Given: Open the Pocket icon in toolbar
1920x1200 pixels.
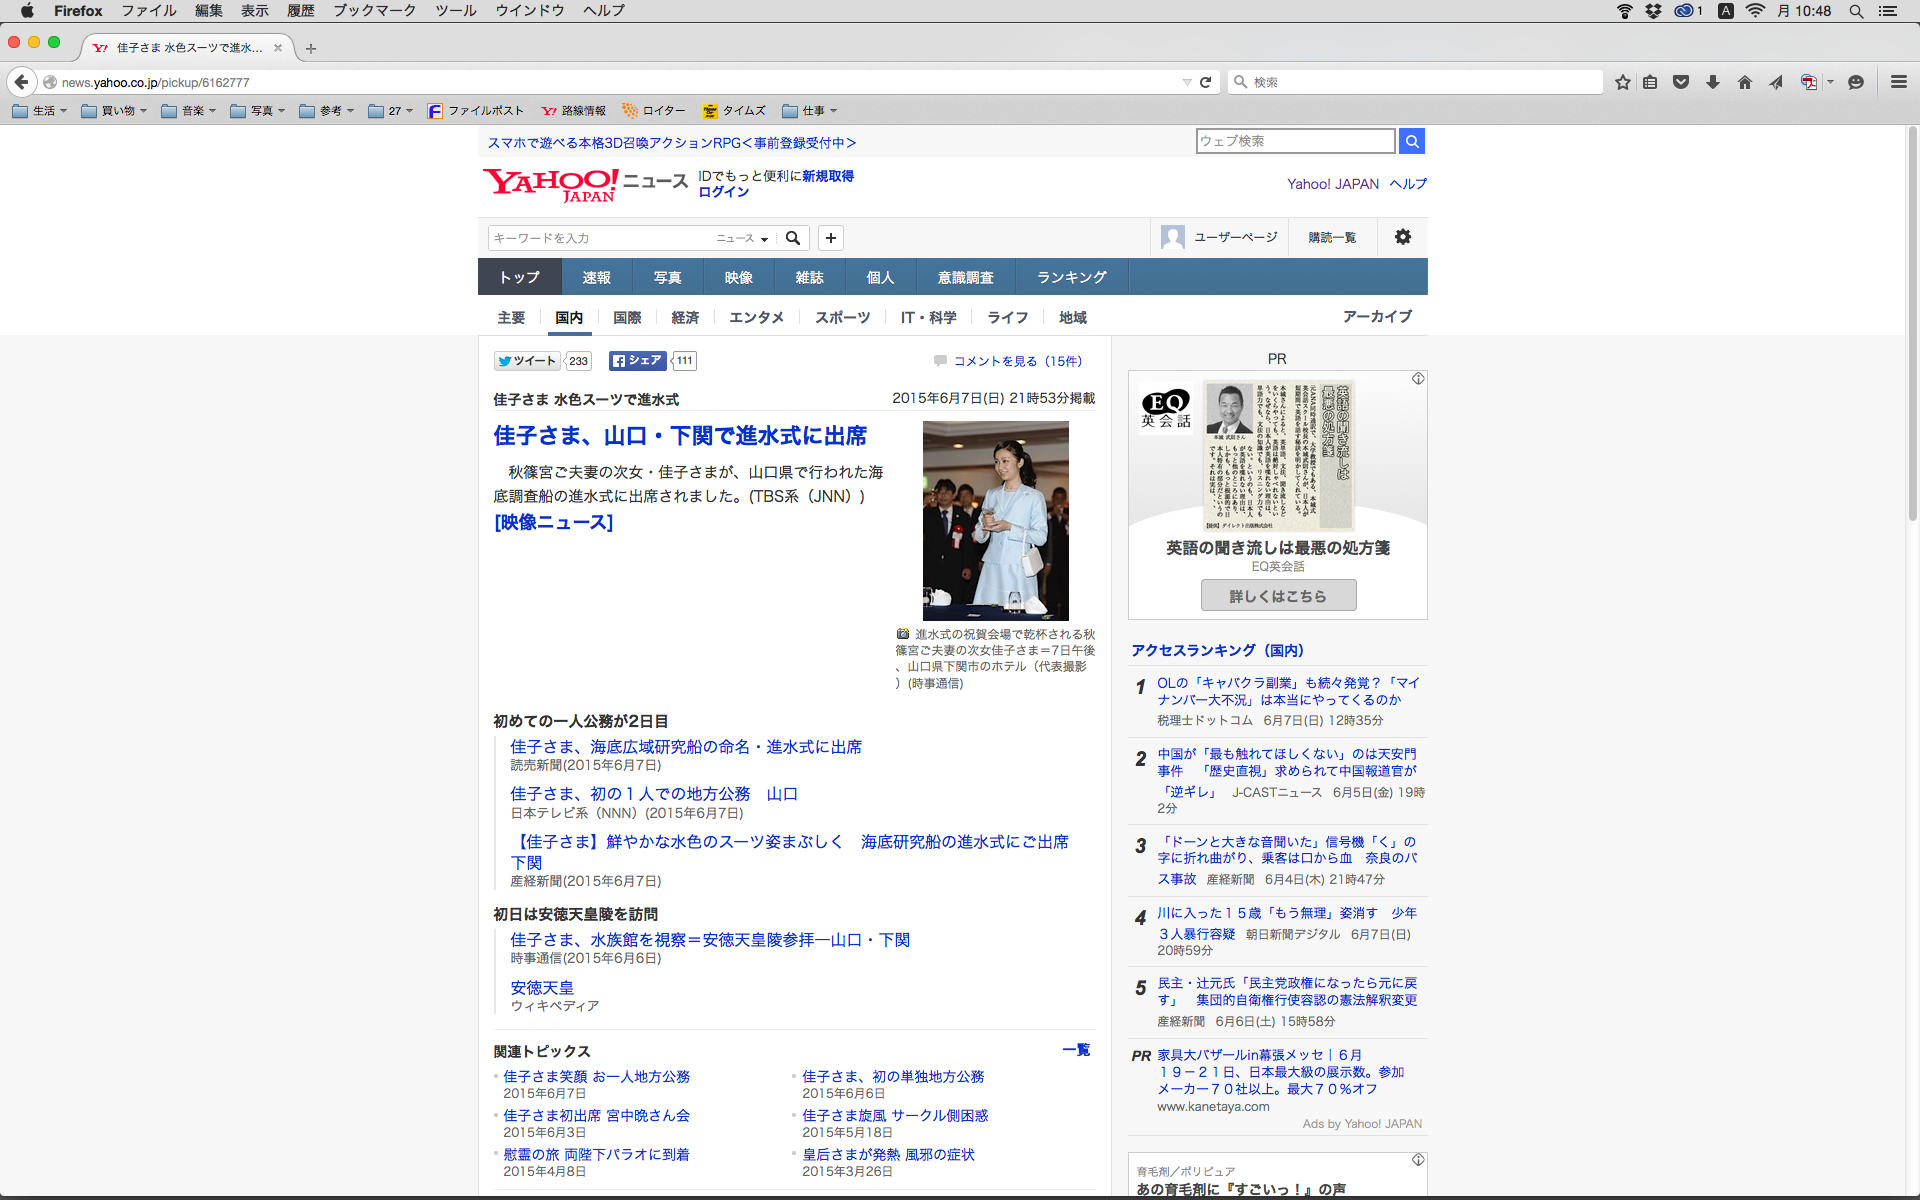Looking at the screenshot, I should (x=1680, y=82).
